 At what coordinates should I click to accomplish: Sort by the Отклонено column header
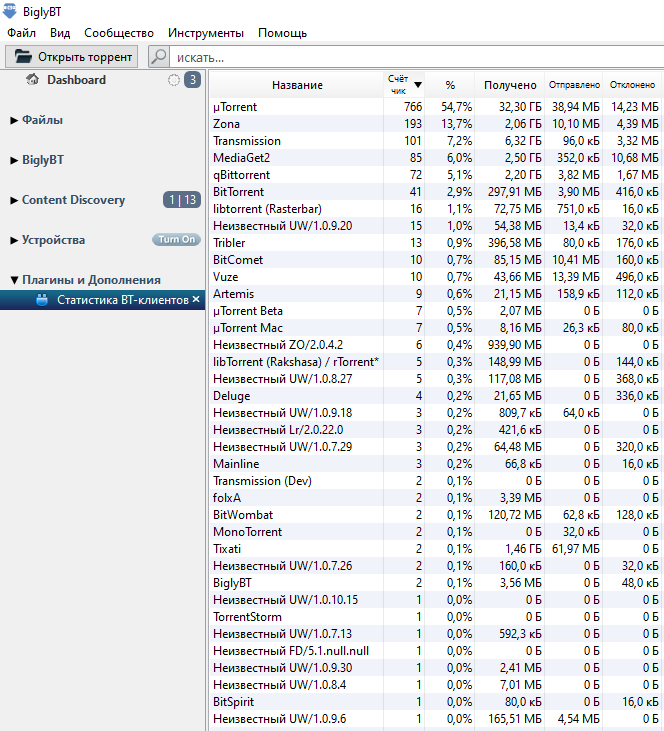point(632,85)
